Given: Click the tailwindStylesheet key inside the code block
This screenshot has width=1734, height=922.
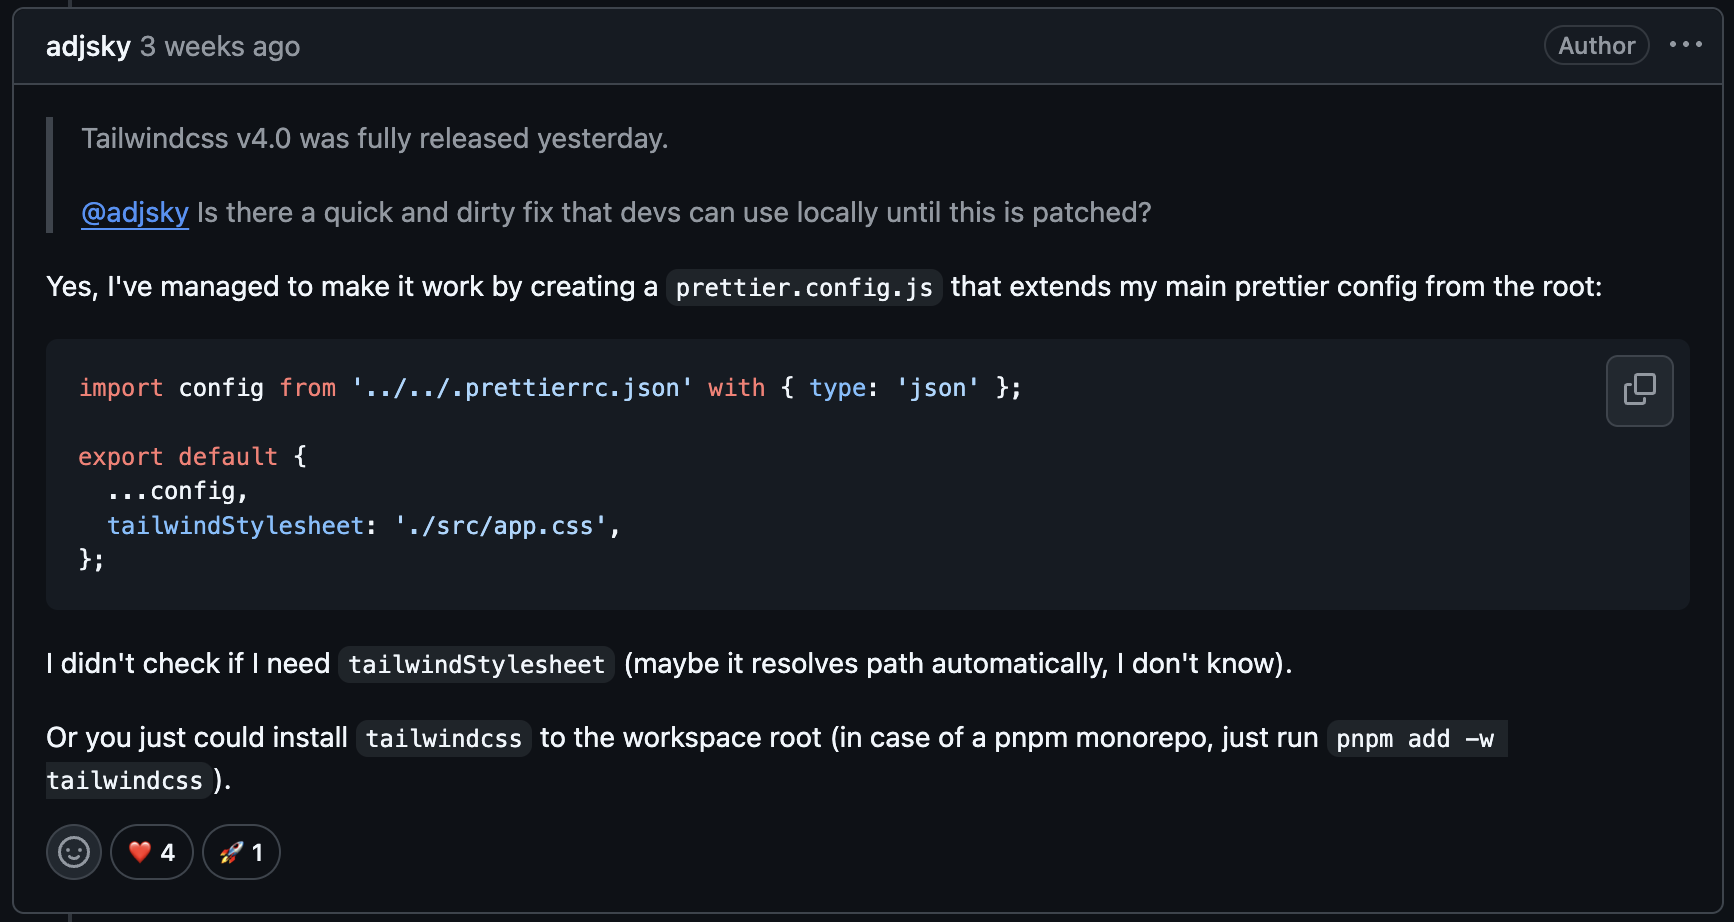Looking at the screenshot, I should (x=235, y=525).
